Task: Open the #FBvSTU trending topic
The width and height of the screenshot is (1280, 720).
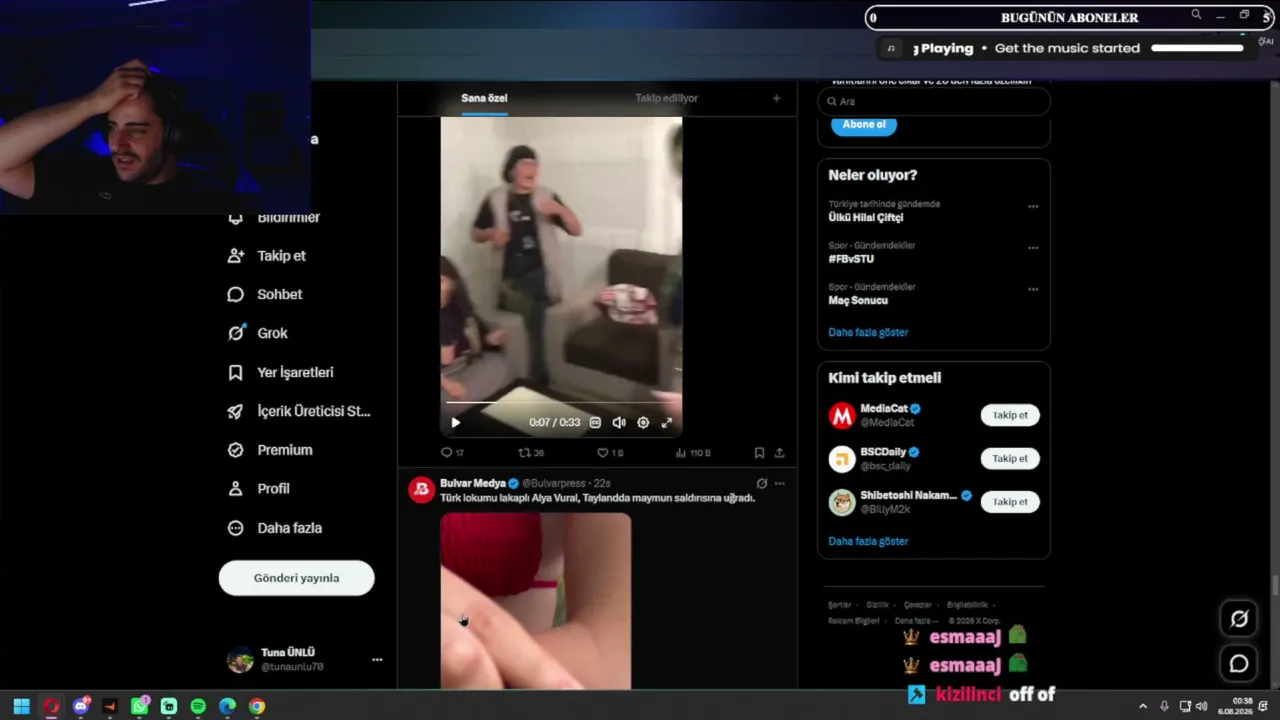Action: click(851, 259)
